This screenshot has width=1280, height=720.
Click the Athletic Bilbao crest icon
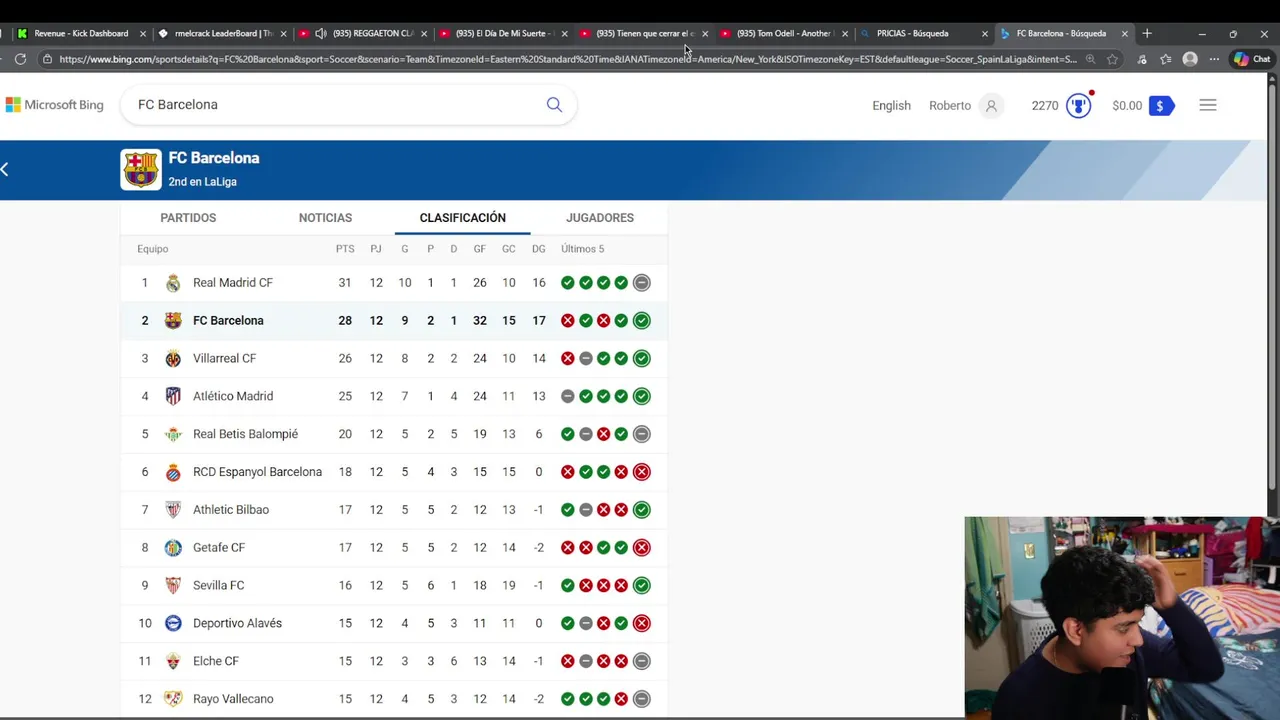173,510
